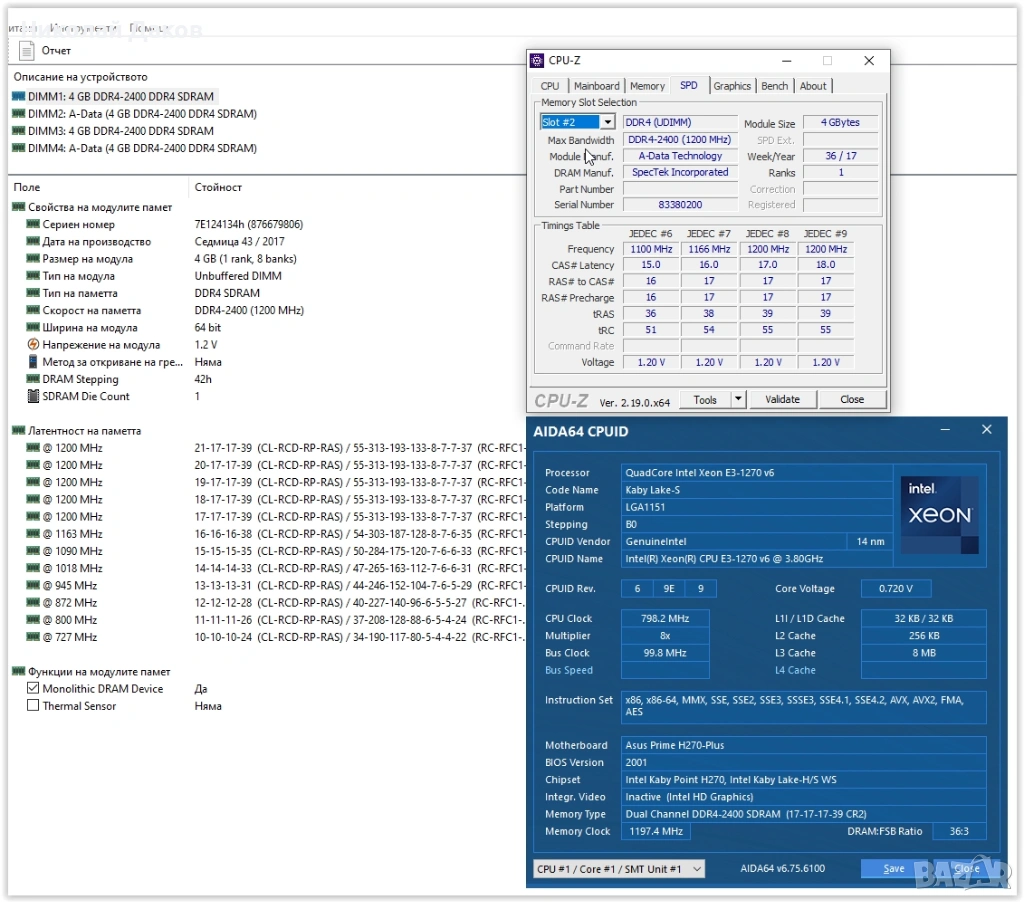Toggle the Thermal Sensor checkbox
Viewport: 1024px width, 902px height.
pyautogui.click(x=33, y=706)
